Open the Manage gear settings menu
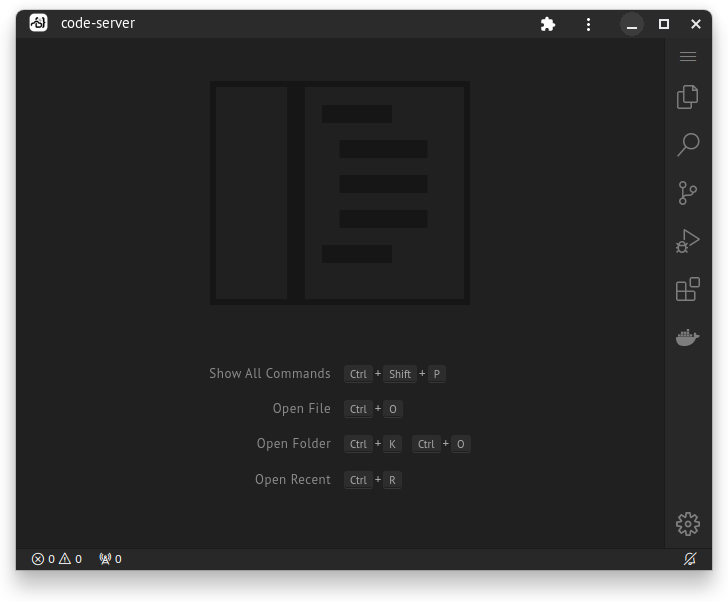 (688, 524)
